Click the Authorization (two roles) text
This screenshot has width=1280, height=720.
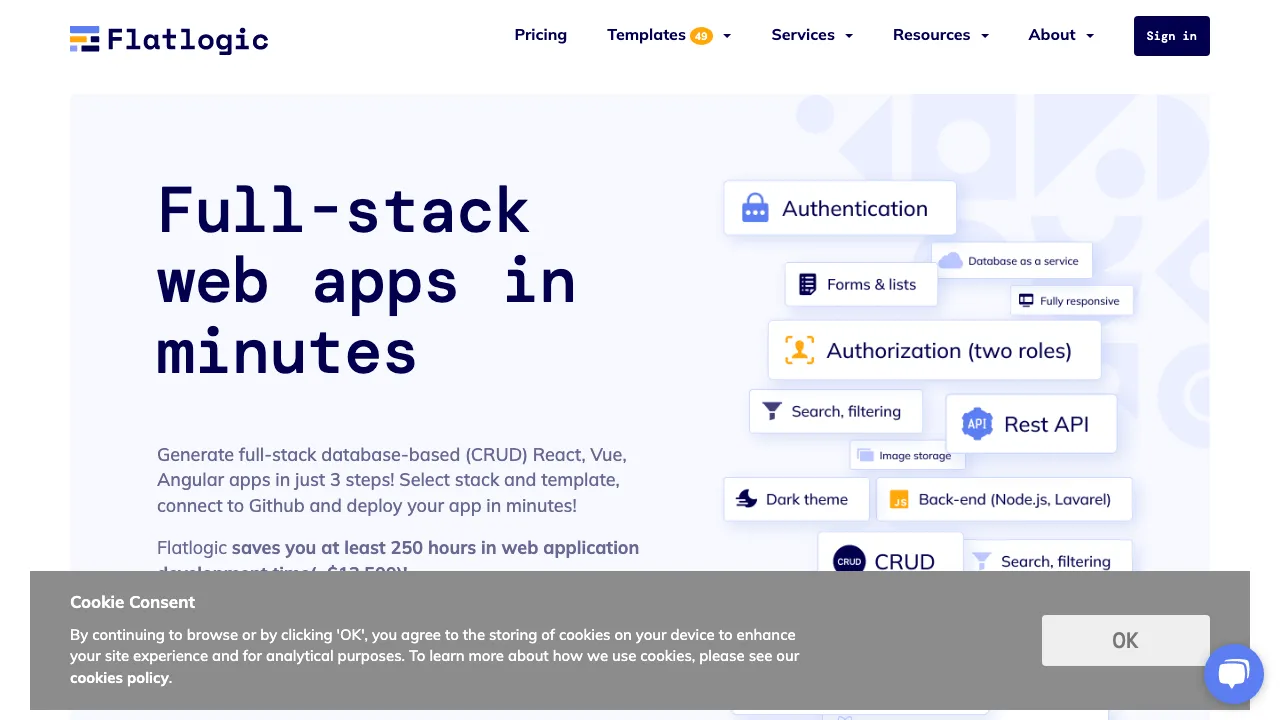tap(949, 351)
